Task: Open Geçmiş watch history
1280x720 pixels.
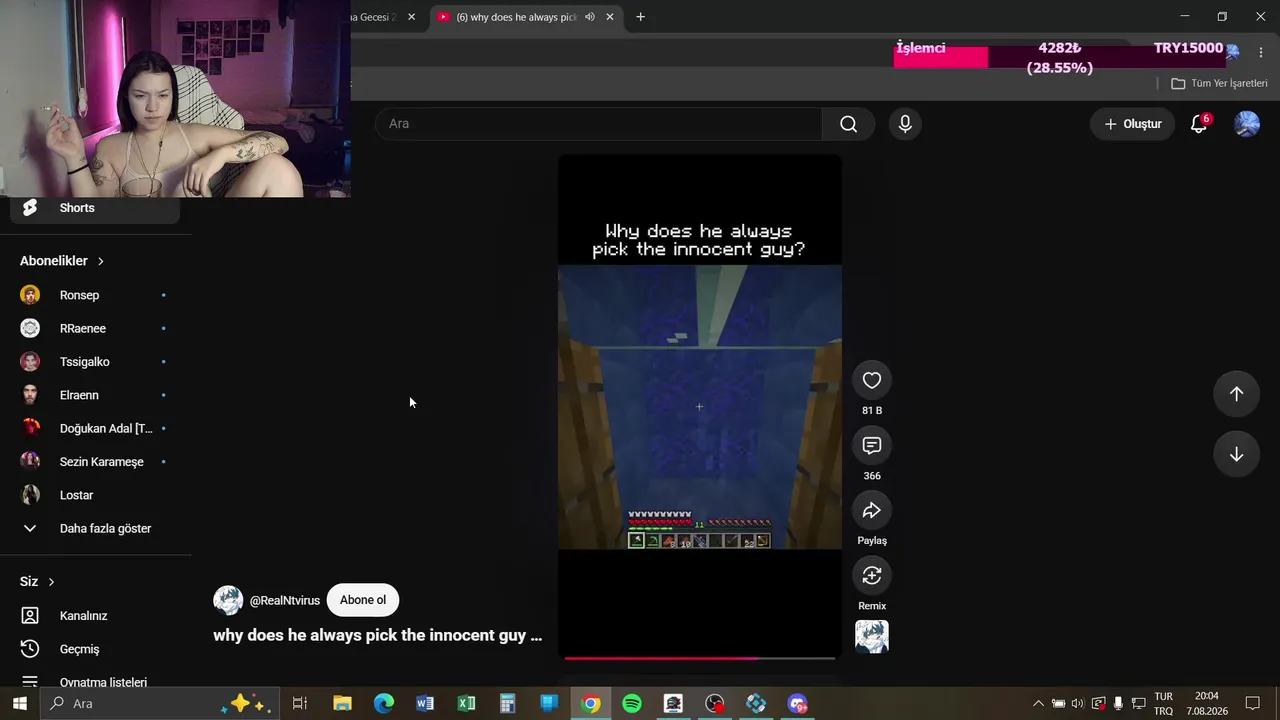Action: 96,649
